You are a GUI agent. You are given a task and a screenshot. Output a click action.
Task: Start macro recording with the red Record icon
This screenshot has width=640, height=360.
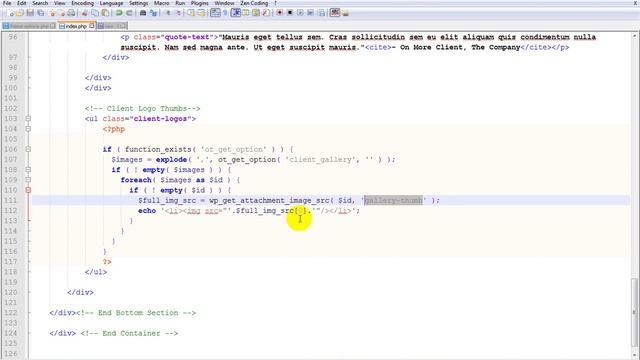click(x=280, y=13)
